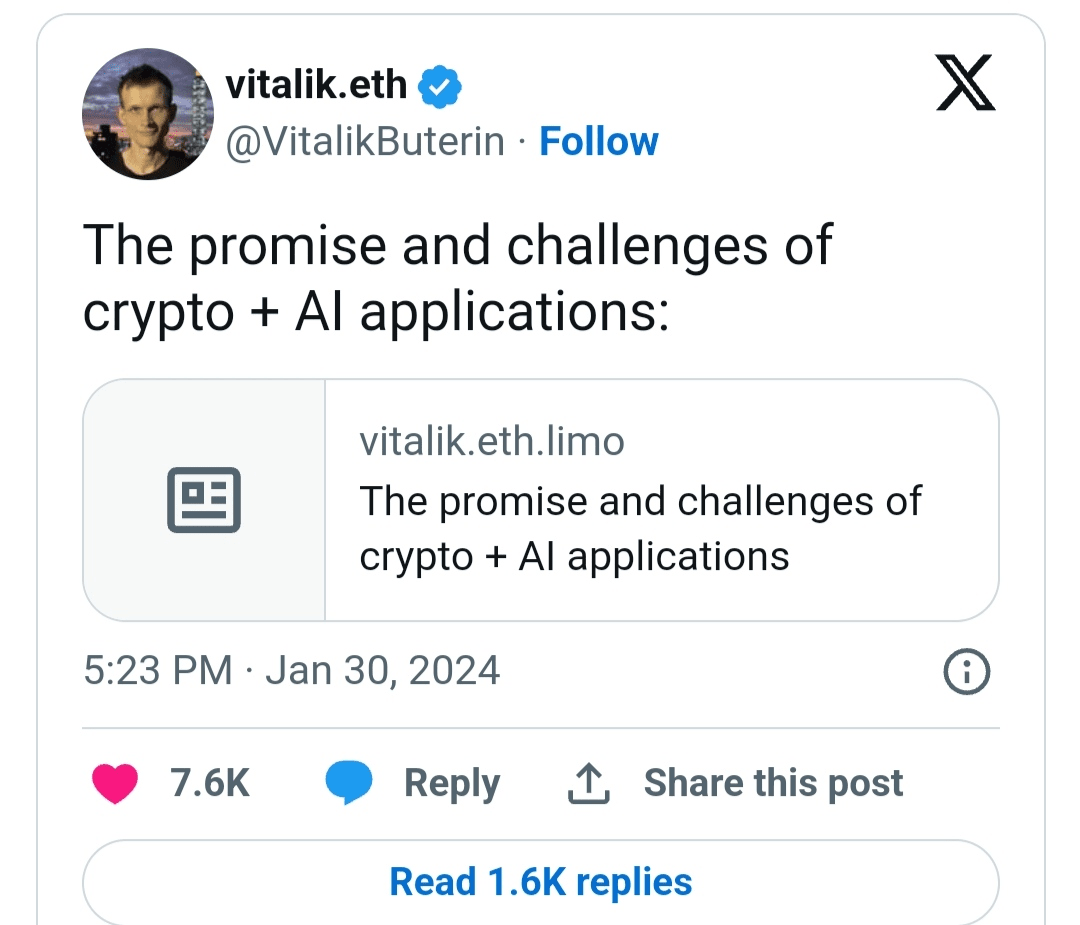Open the 5:23 PM Jan 30 timestamp
Screen dimensions: 1080x925
(291, 670)
